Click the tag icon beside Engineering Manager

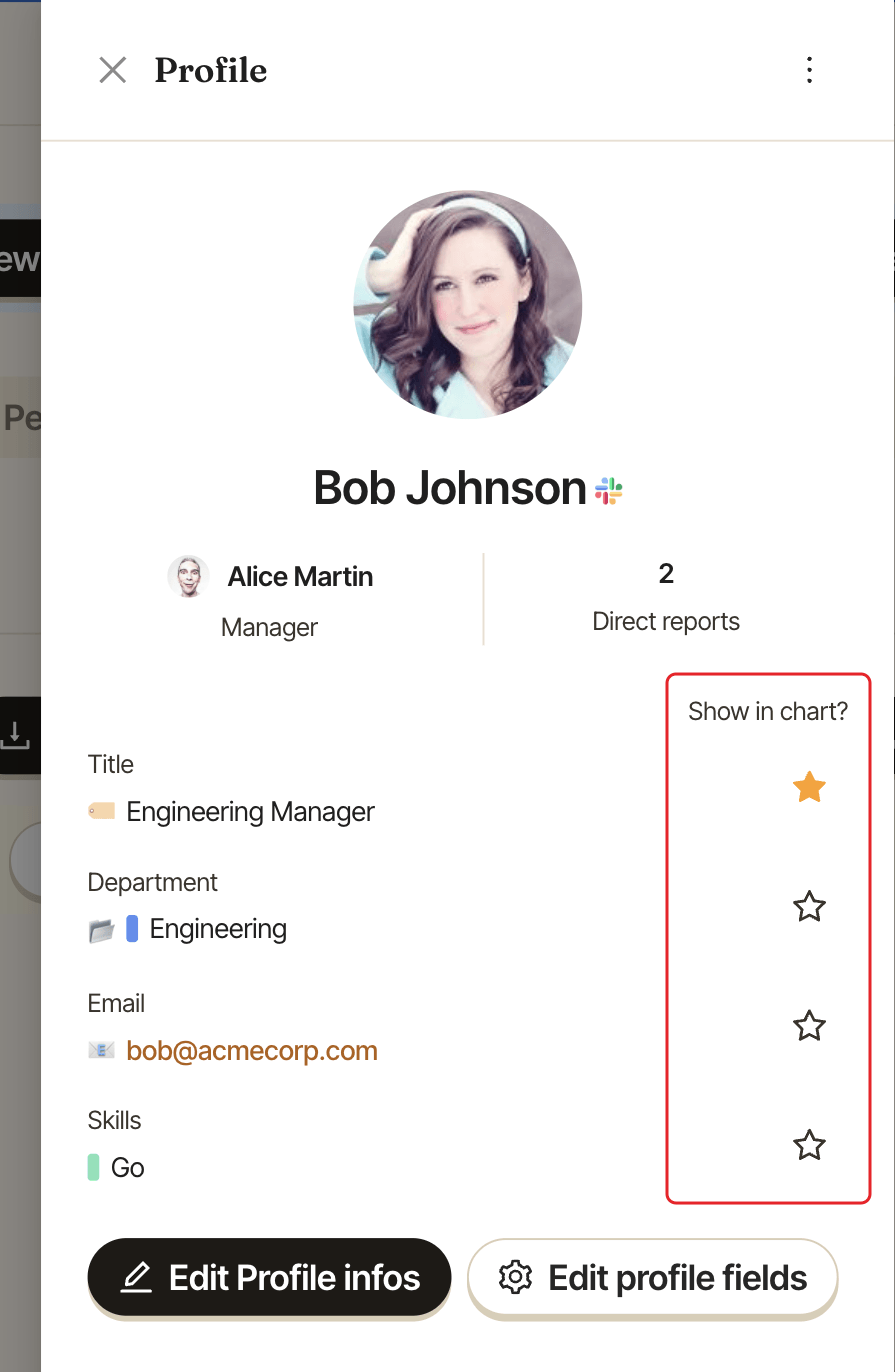[x=101, y=811]
